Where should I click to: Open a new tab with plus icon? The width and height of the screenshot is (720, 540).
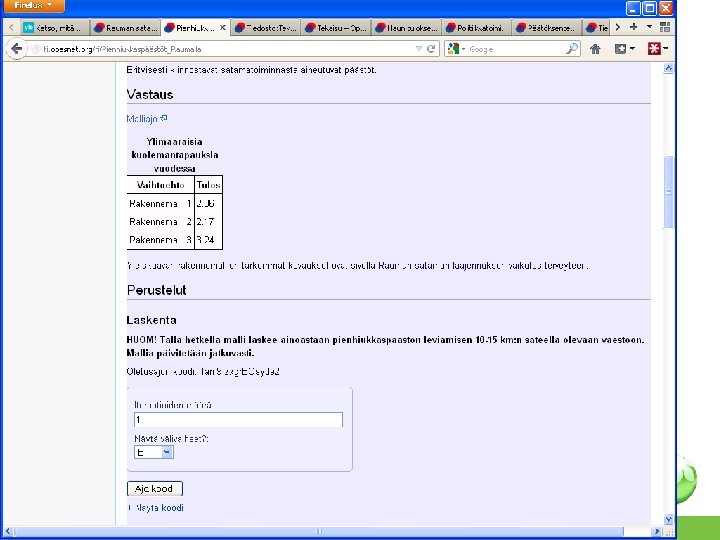point(634,27)
